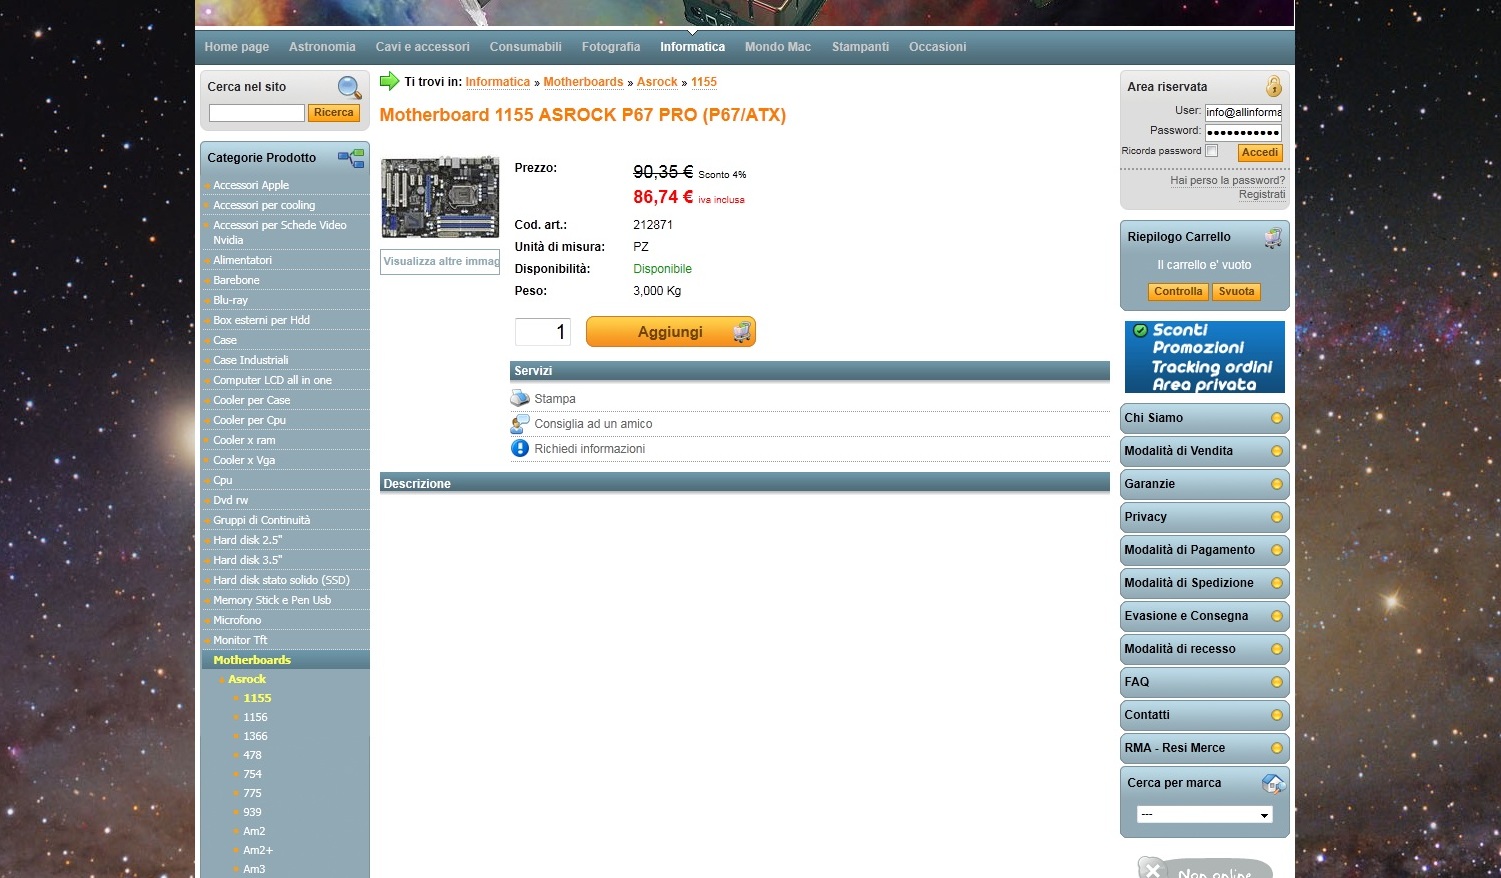The height and width of the screenshot is (878, 1501).
Task: Collapse the Motherboards category
Action: tap(252, 660)
